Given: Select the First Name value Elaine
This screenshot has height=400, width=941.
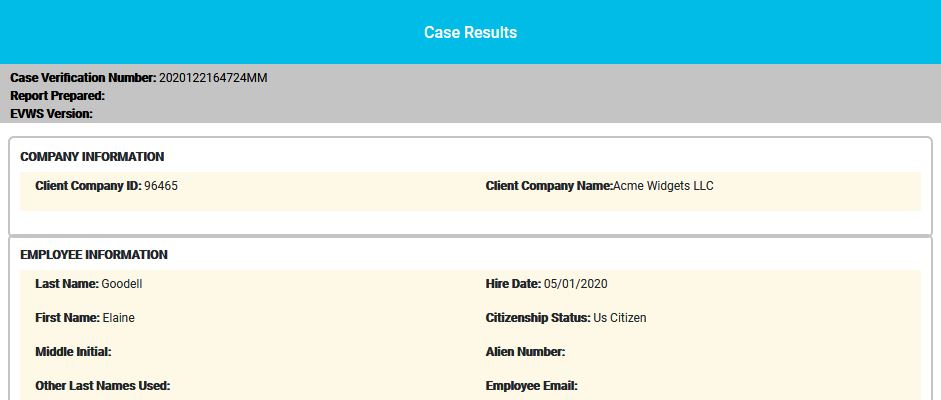Looking at the screenshot, I should point(118,318).
